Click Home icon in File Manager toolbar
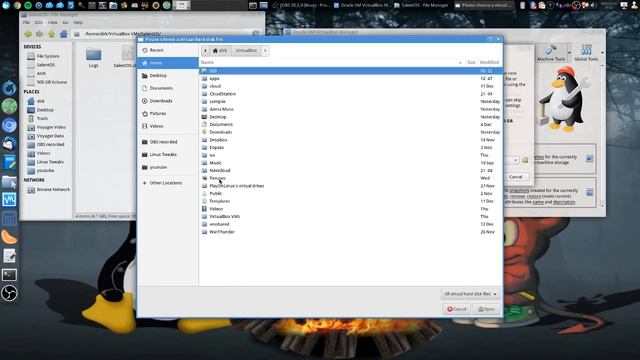The width and height of the screenshot is (640, 360). [63, 34]
